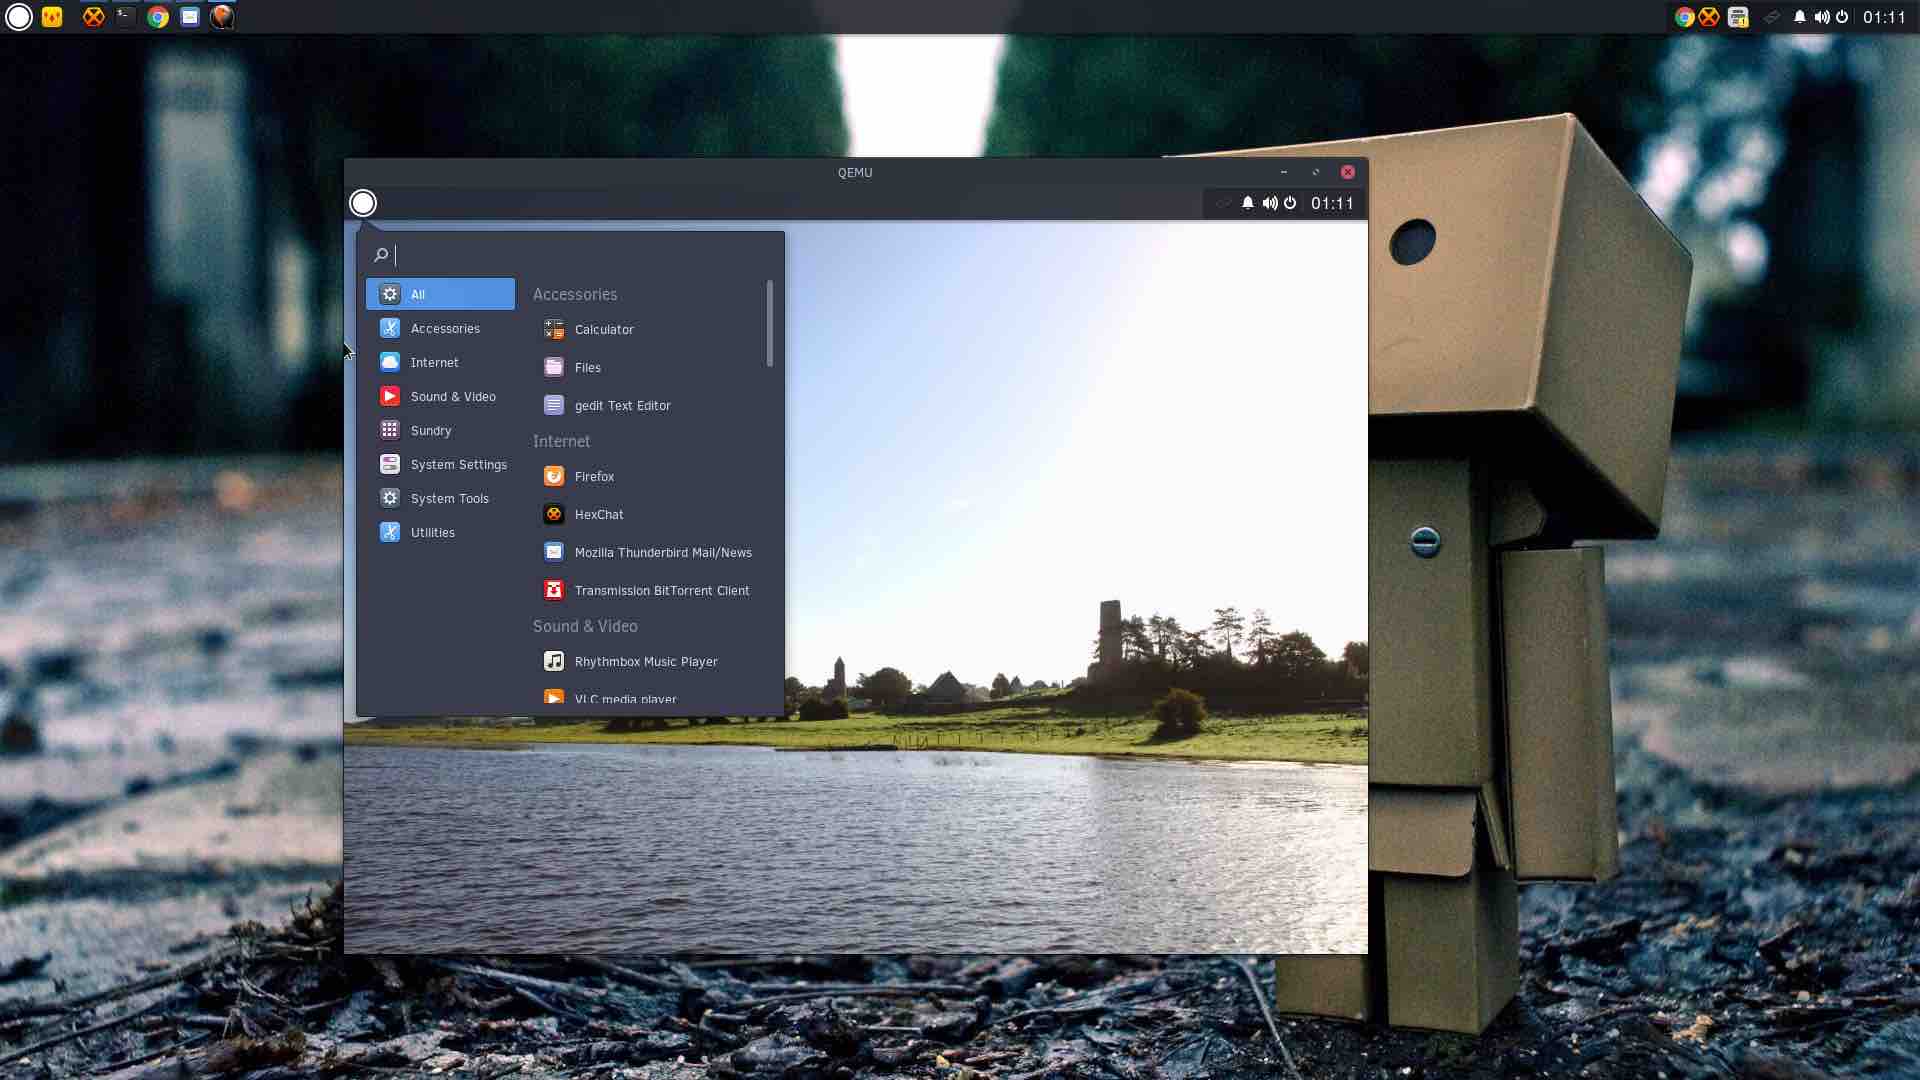Open HexChat internet relay chat

599,514
